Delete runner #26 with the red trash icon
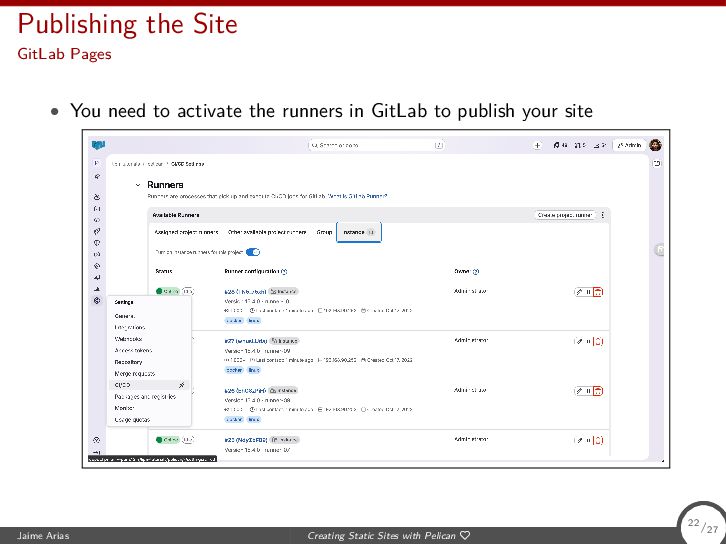The width and height of the screenshot is (726, 544). click(598, 391)
